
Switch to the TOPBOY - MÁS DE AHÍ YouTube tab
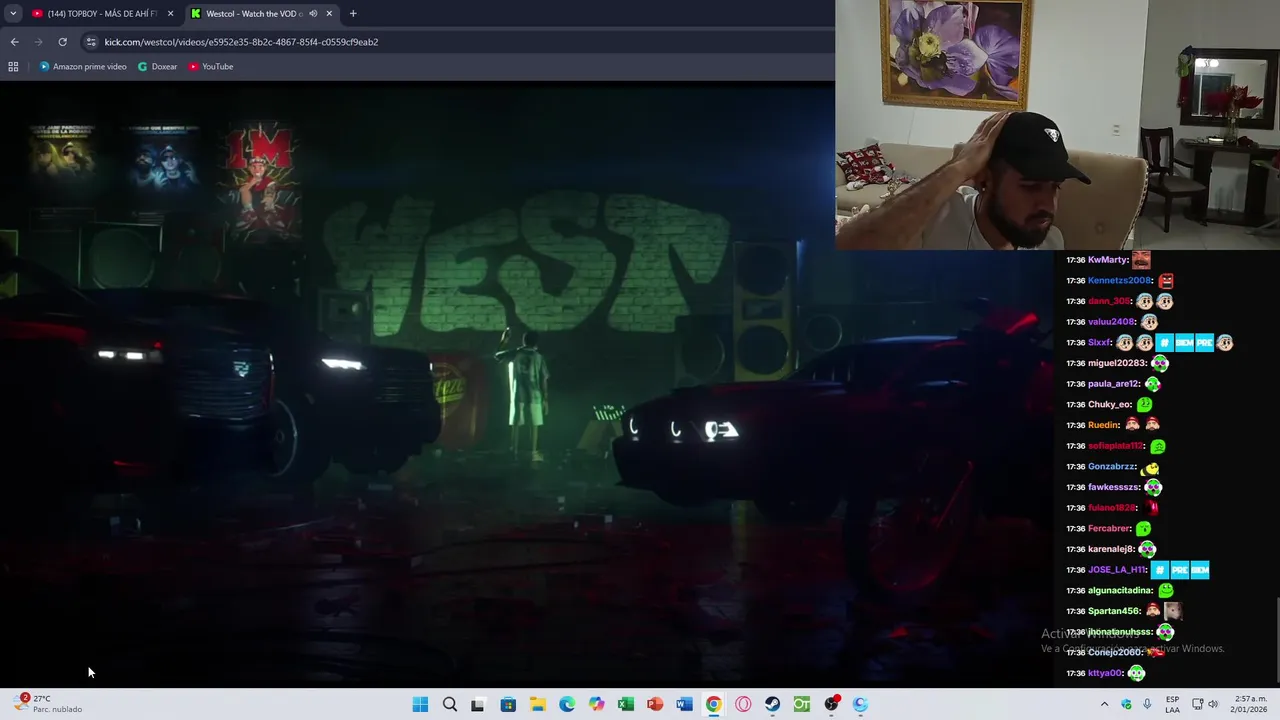tap(100, 13)
